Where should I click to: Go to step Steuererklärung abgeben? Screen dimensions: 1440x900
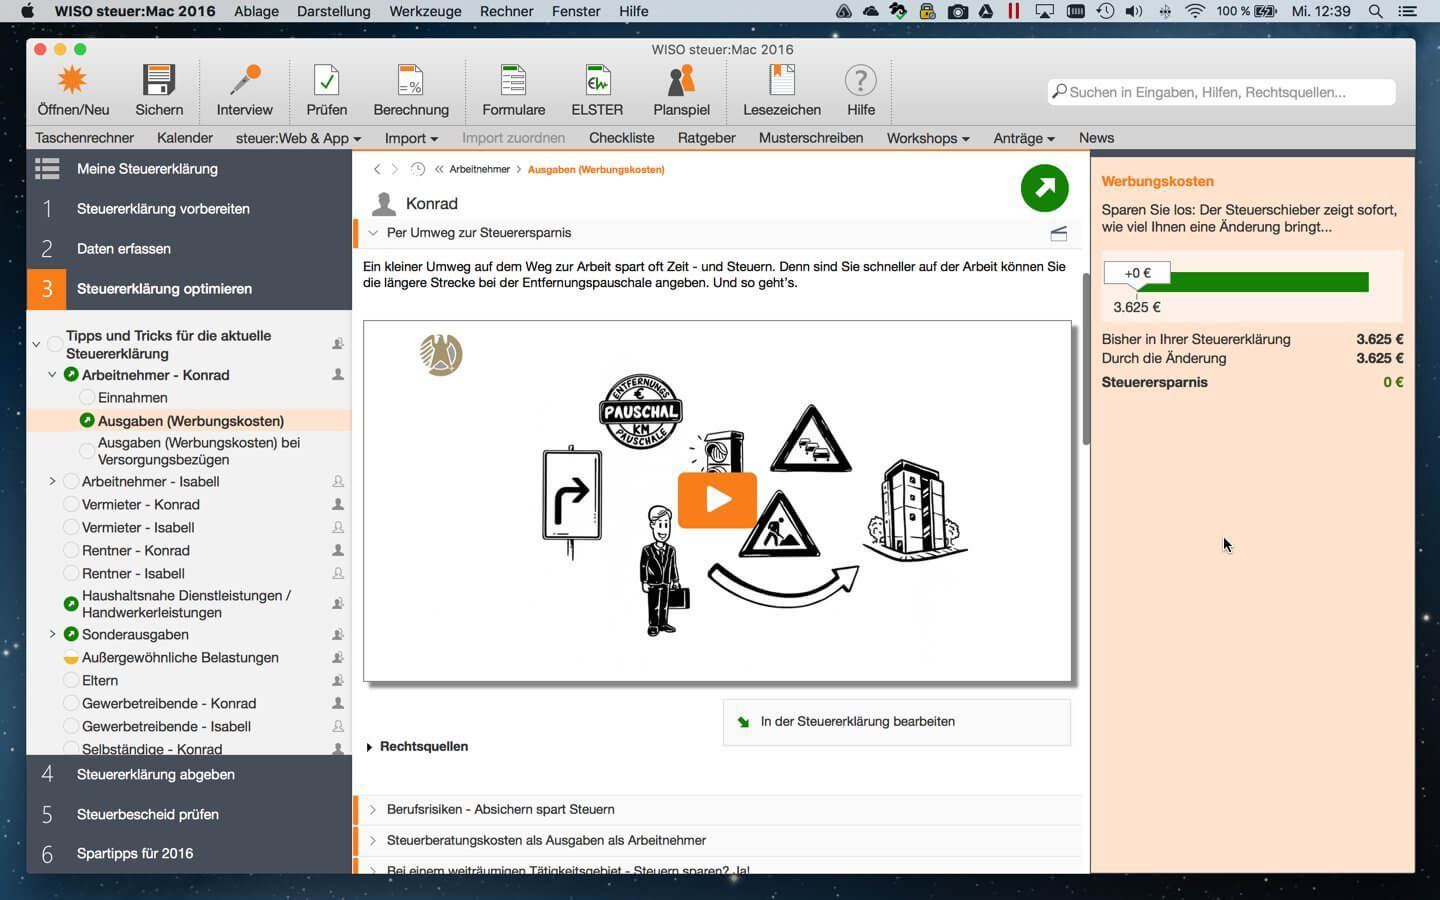(156, 775)
